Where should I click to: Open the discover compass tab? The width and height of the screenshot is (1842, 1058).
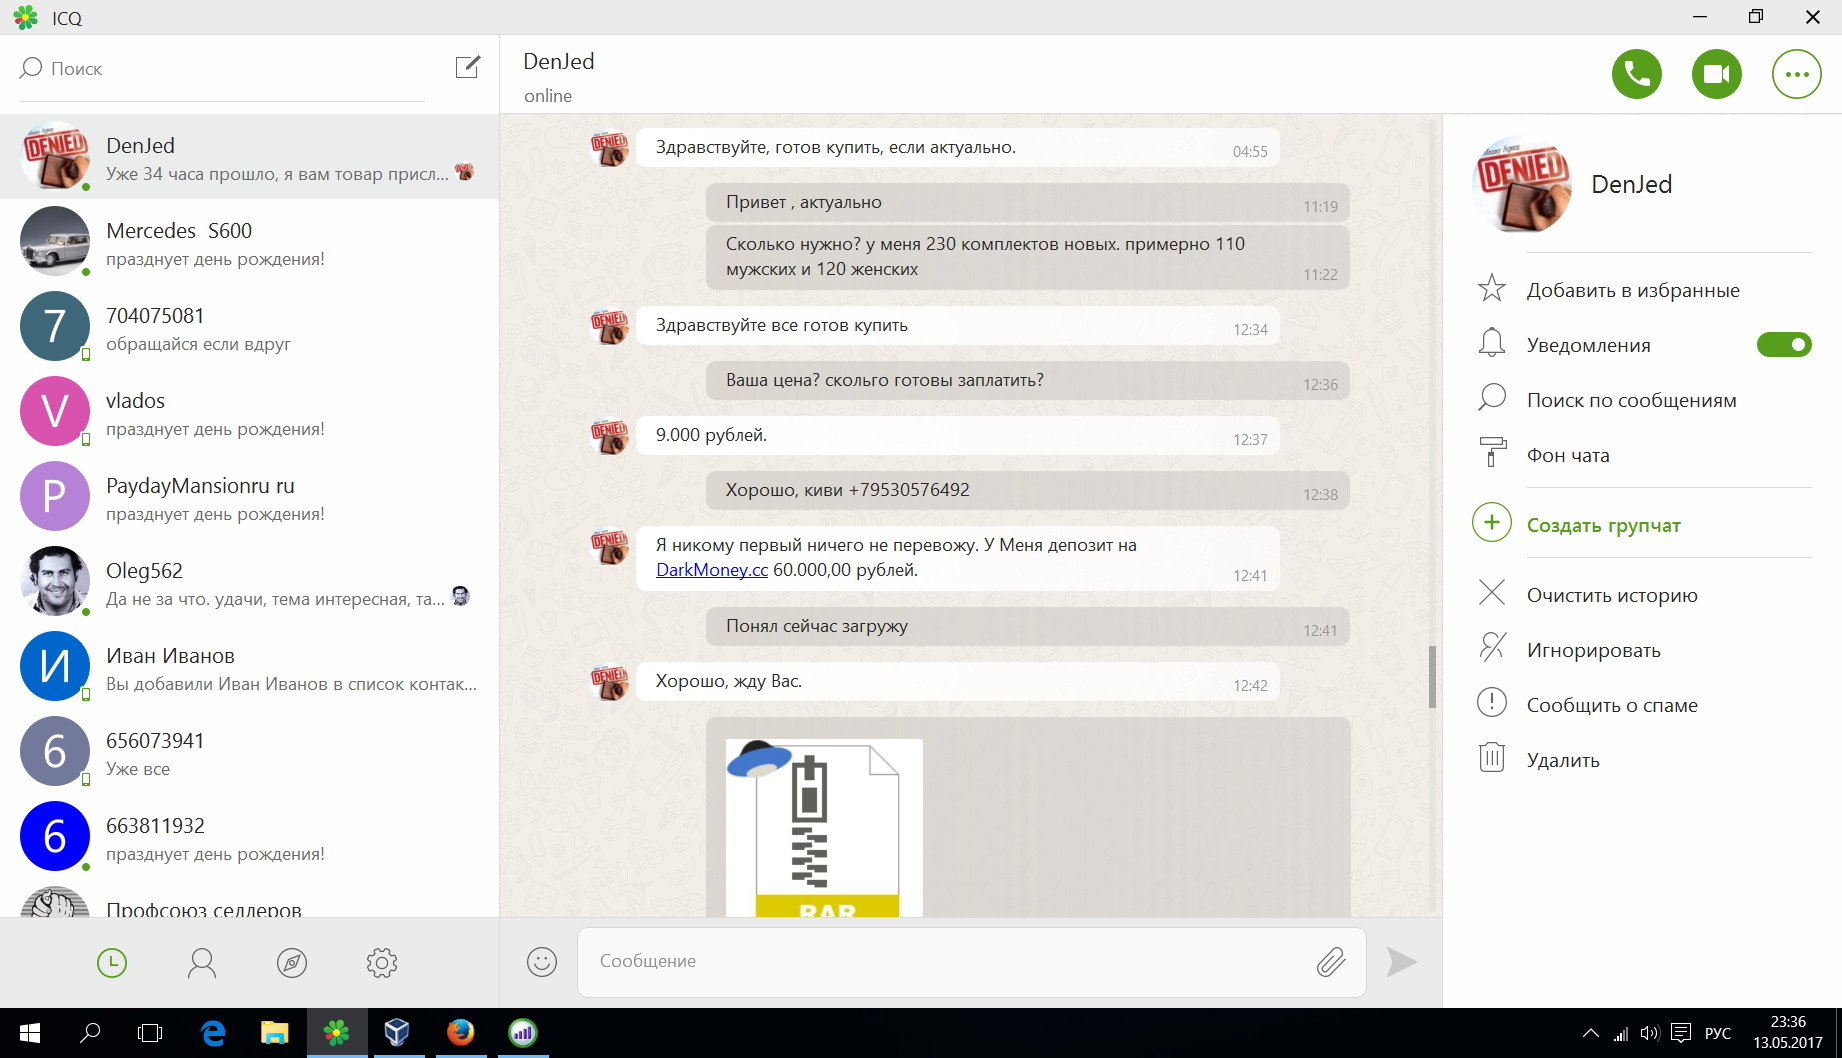(x=292, y=963)
